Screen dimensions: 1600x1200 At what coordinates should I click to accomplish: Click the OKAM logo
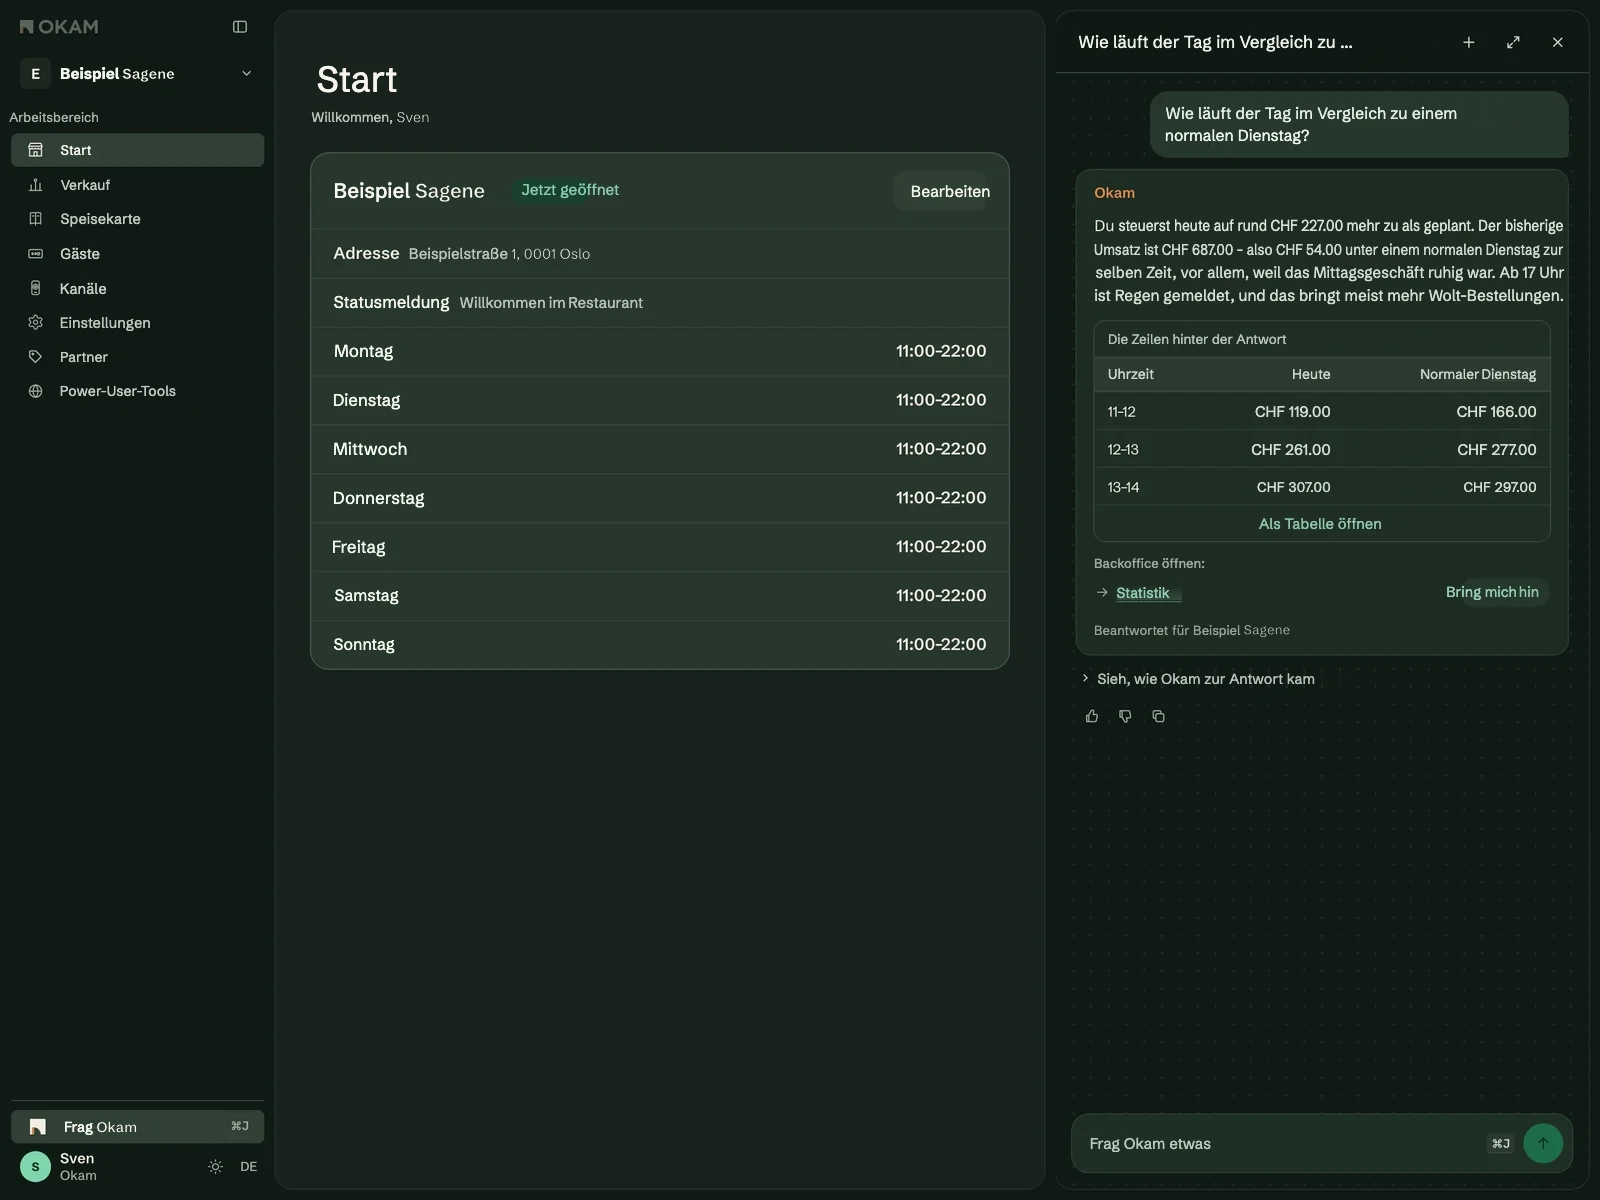click(x=59, y=27)
